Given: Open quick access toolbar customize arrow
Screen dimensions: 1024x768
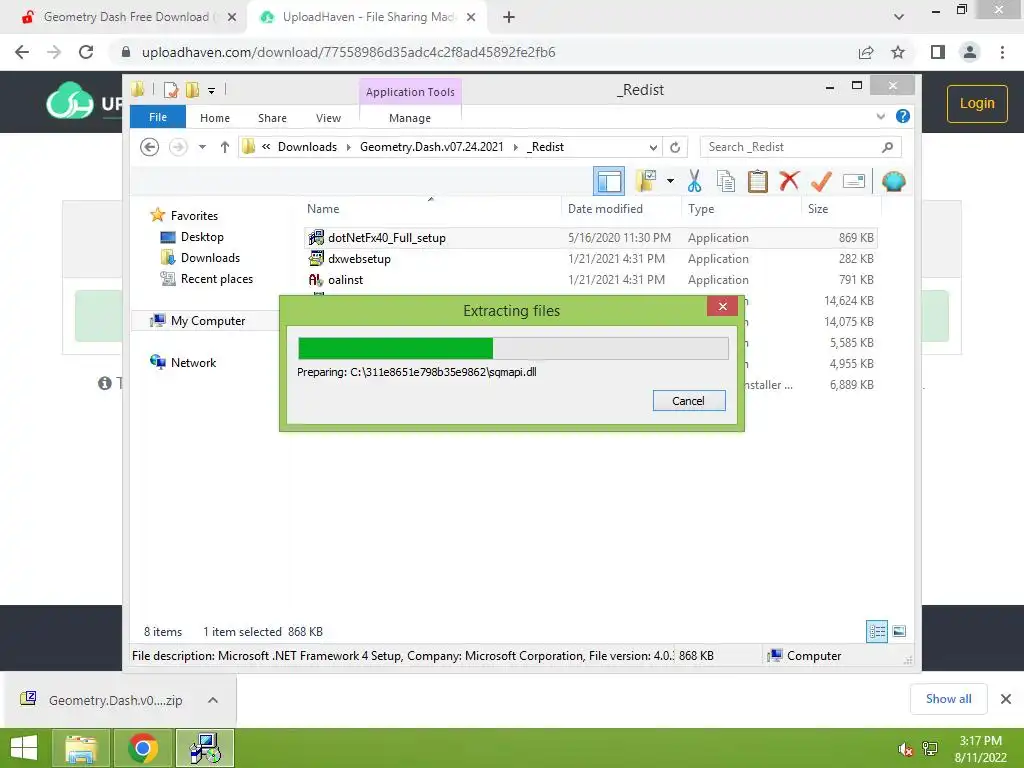Looking at the screenshot, I should tap(212, 91).
